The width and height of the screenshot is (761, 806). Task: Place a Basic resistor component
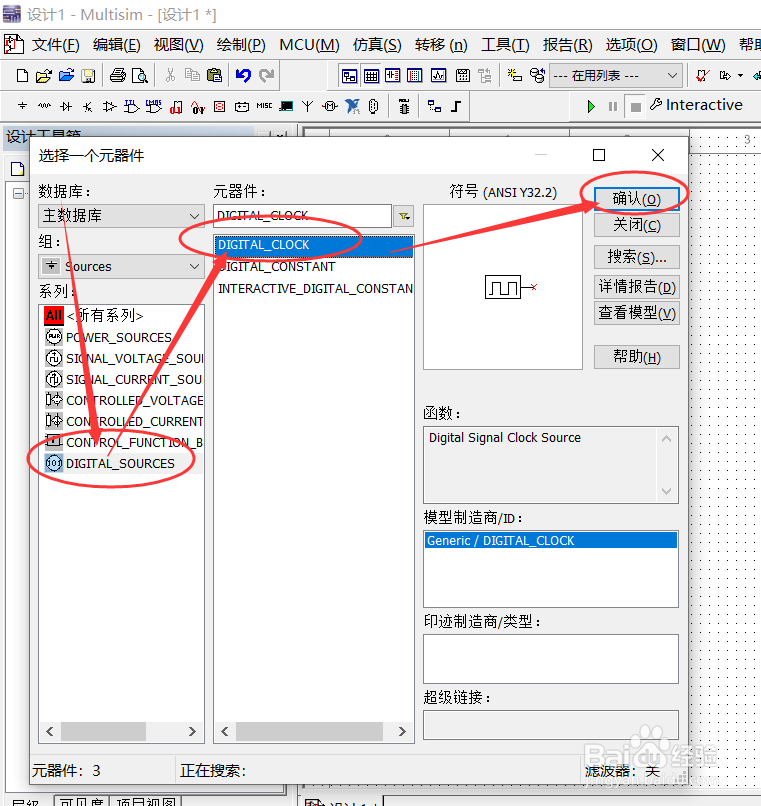pyautogui.click(x=44, y=106)
